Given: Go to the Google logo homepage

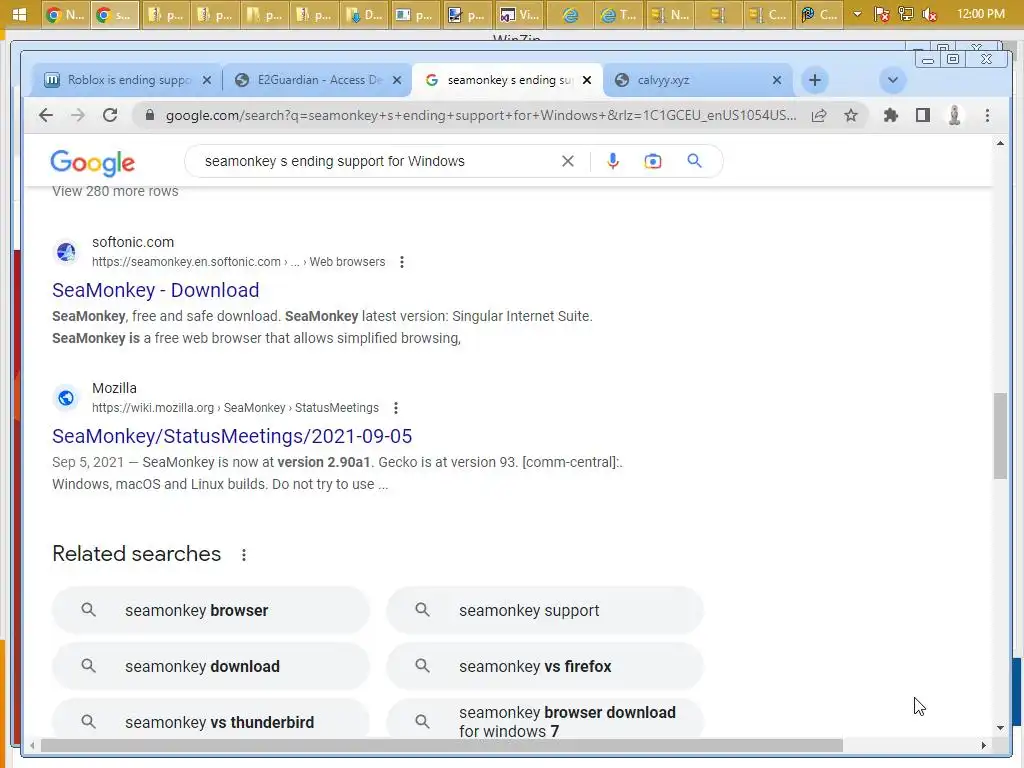Looking at the screenshot, I should 93,163.
